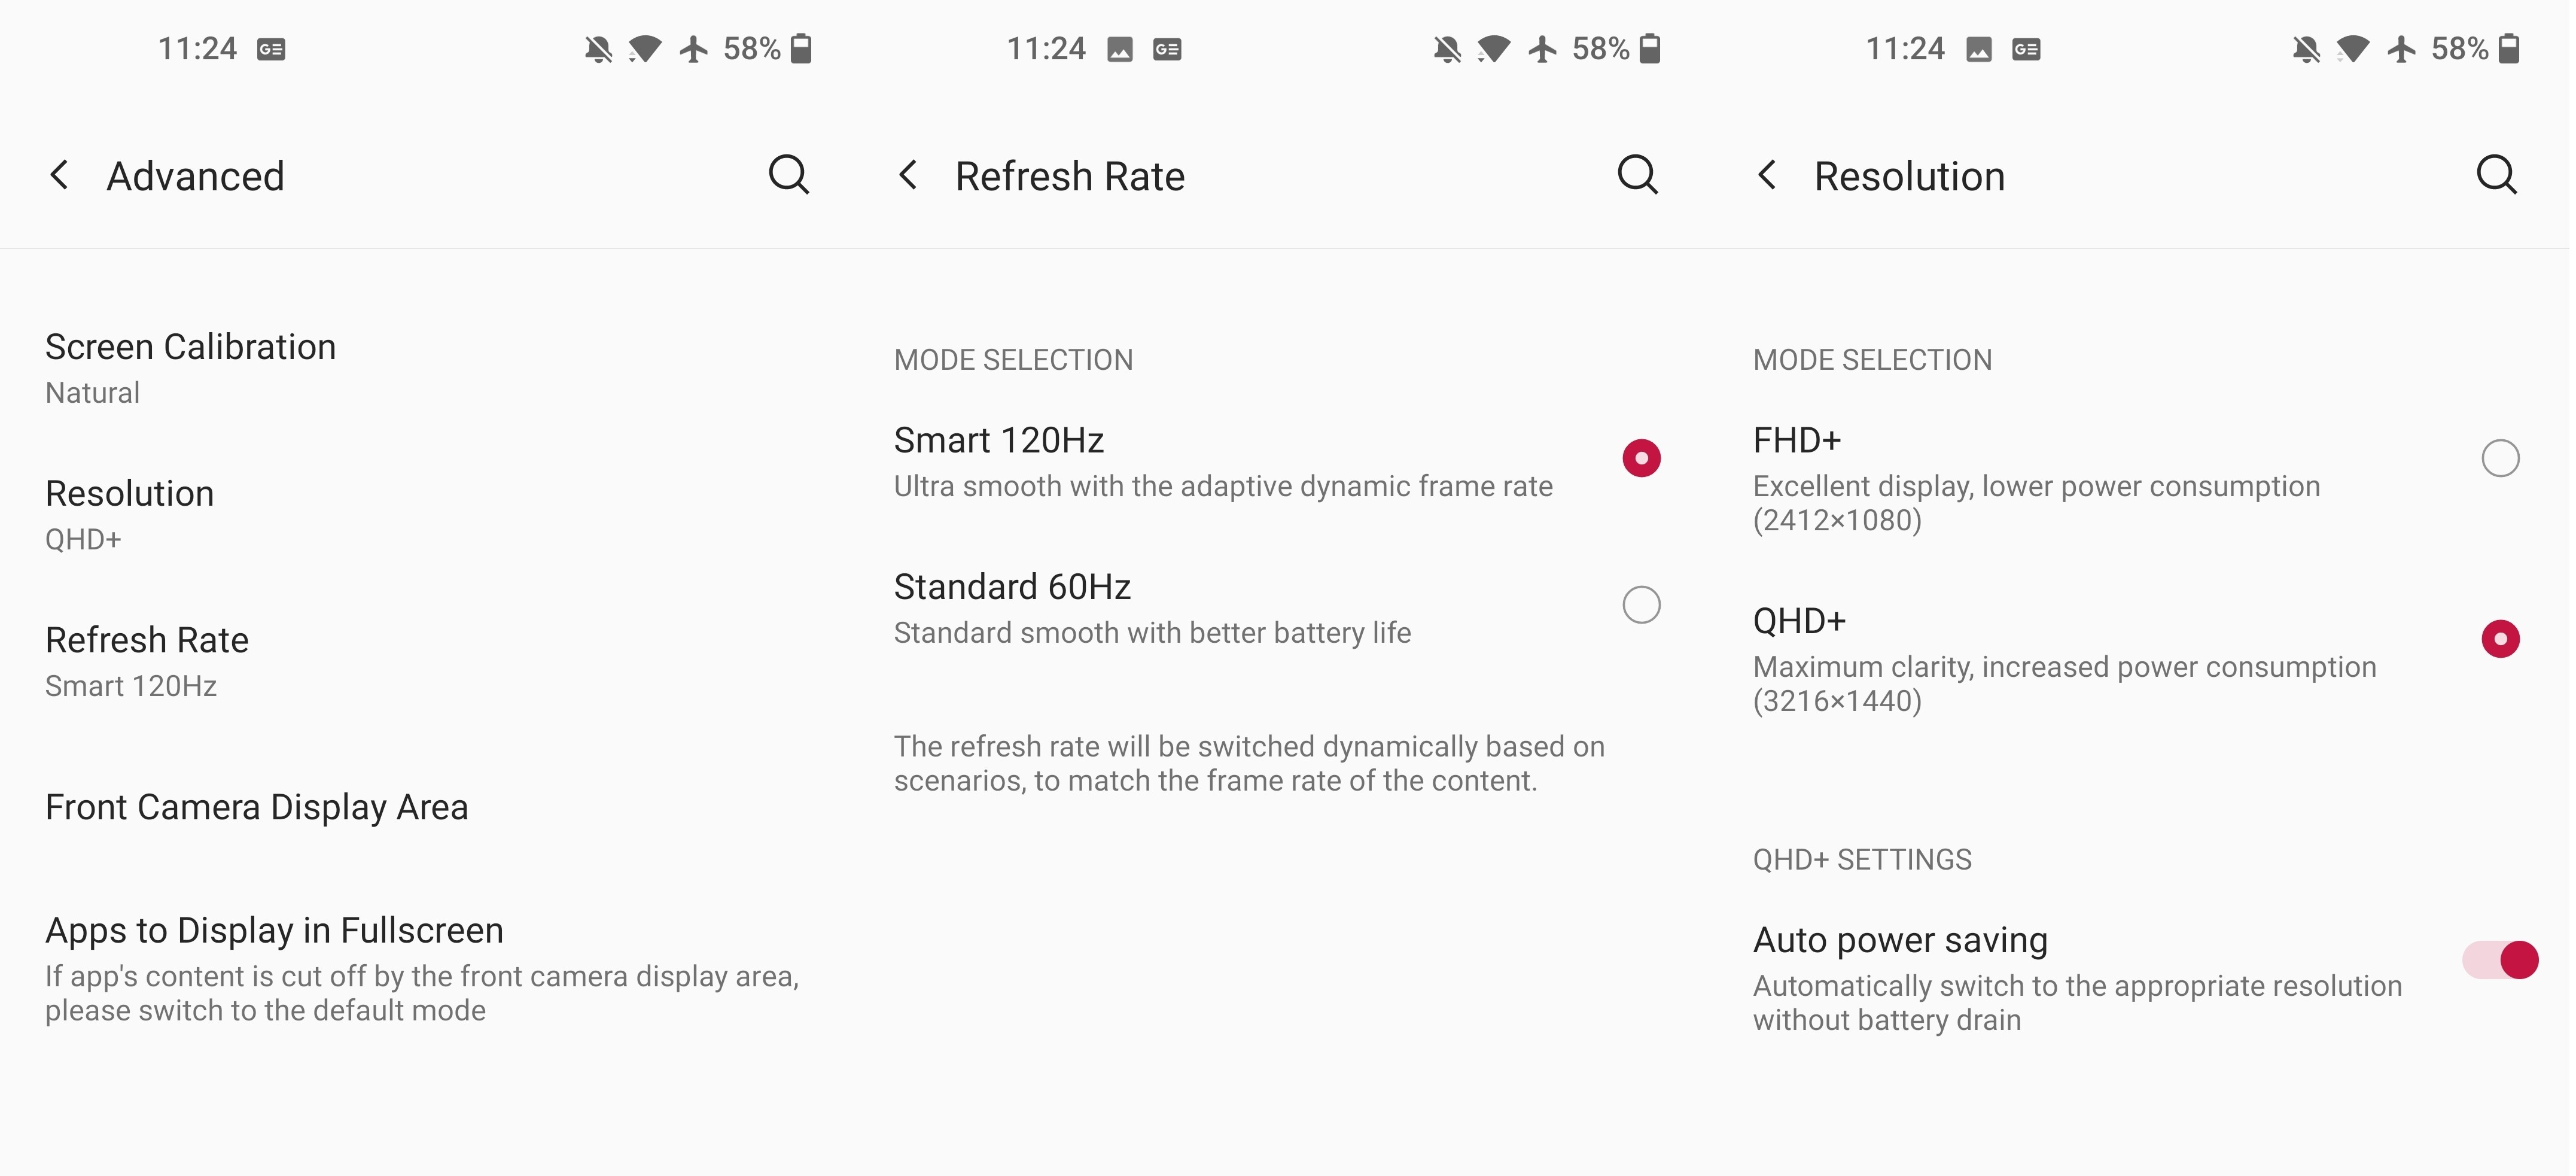2576x1176 pixels.
Task: Tap the back arrow on Advanced screen
Action: (60, 175)
